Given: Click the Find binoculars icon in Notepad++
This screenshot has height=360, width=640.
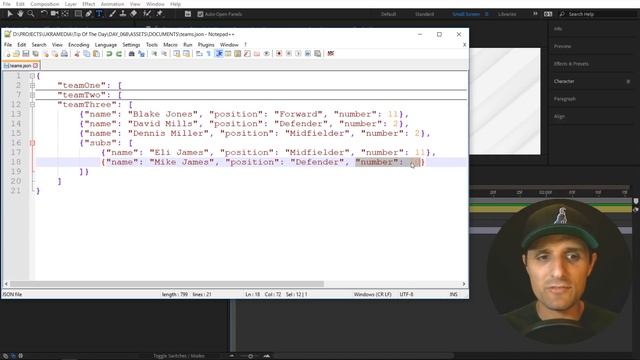Looking at the screenshot, I should pyautogui.click(x=131, y=54).
